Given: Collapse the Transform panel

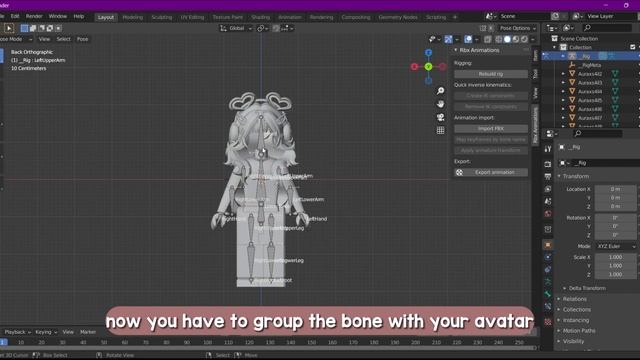Looking at the screenshot, I should [576, 176].
